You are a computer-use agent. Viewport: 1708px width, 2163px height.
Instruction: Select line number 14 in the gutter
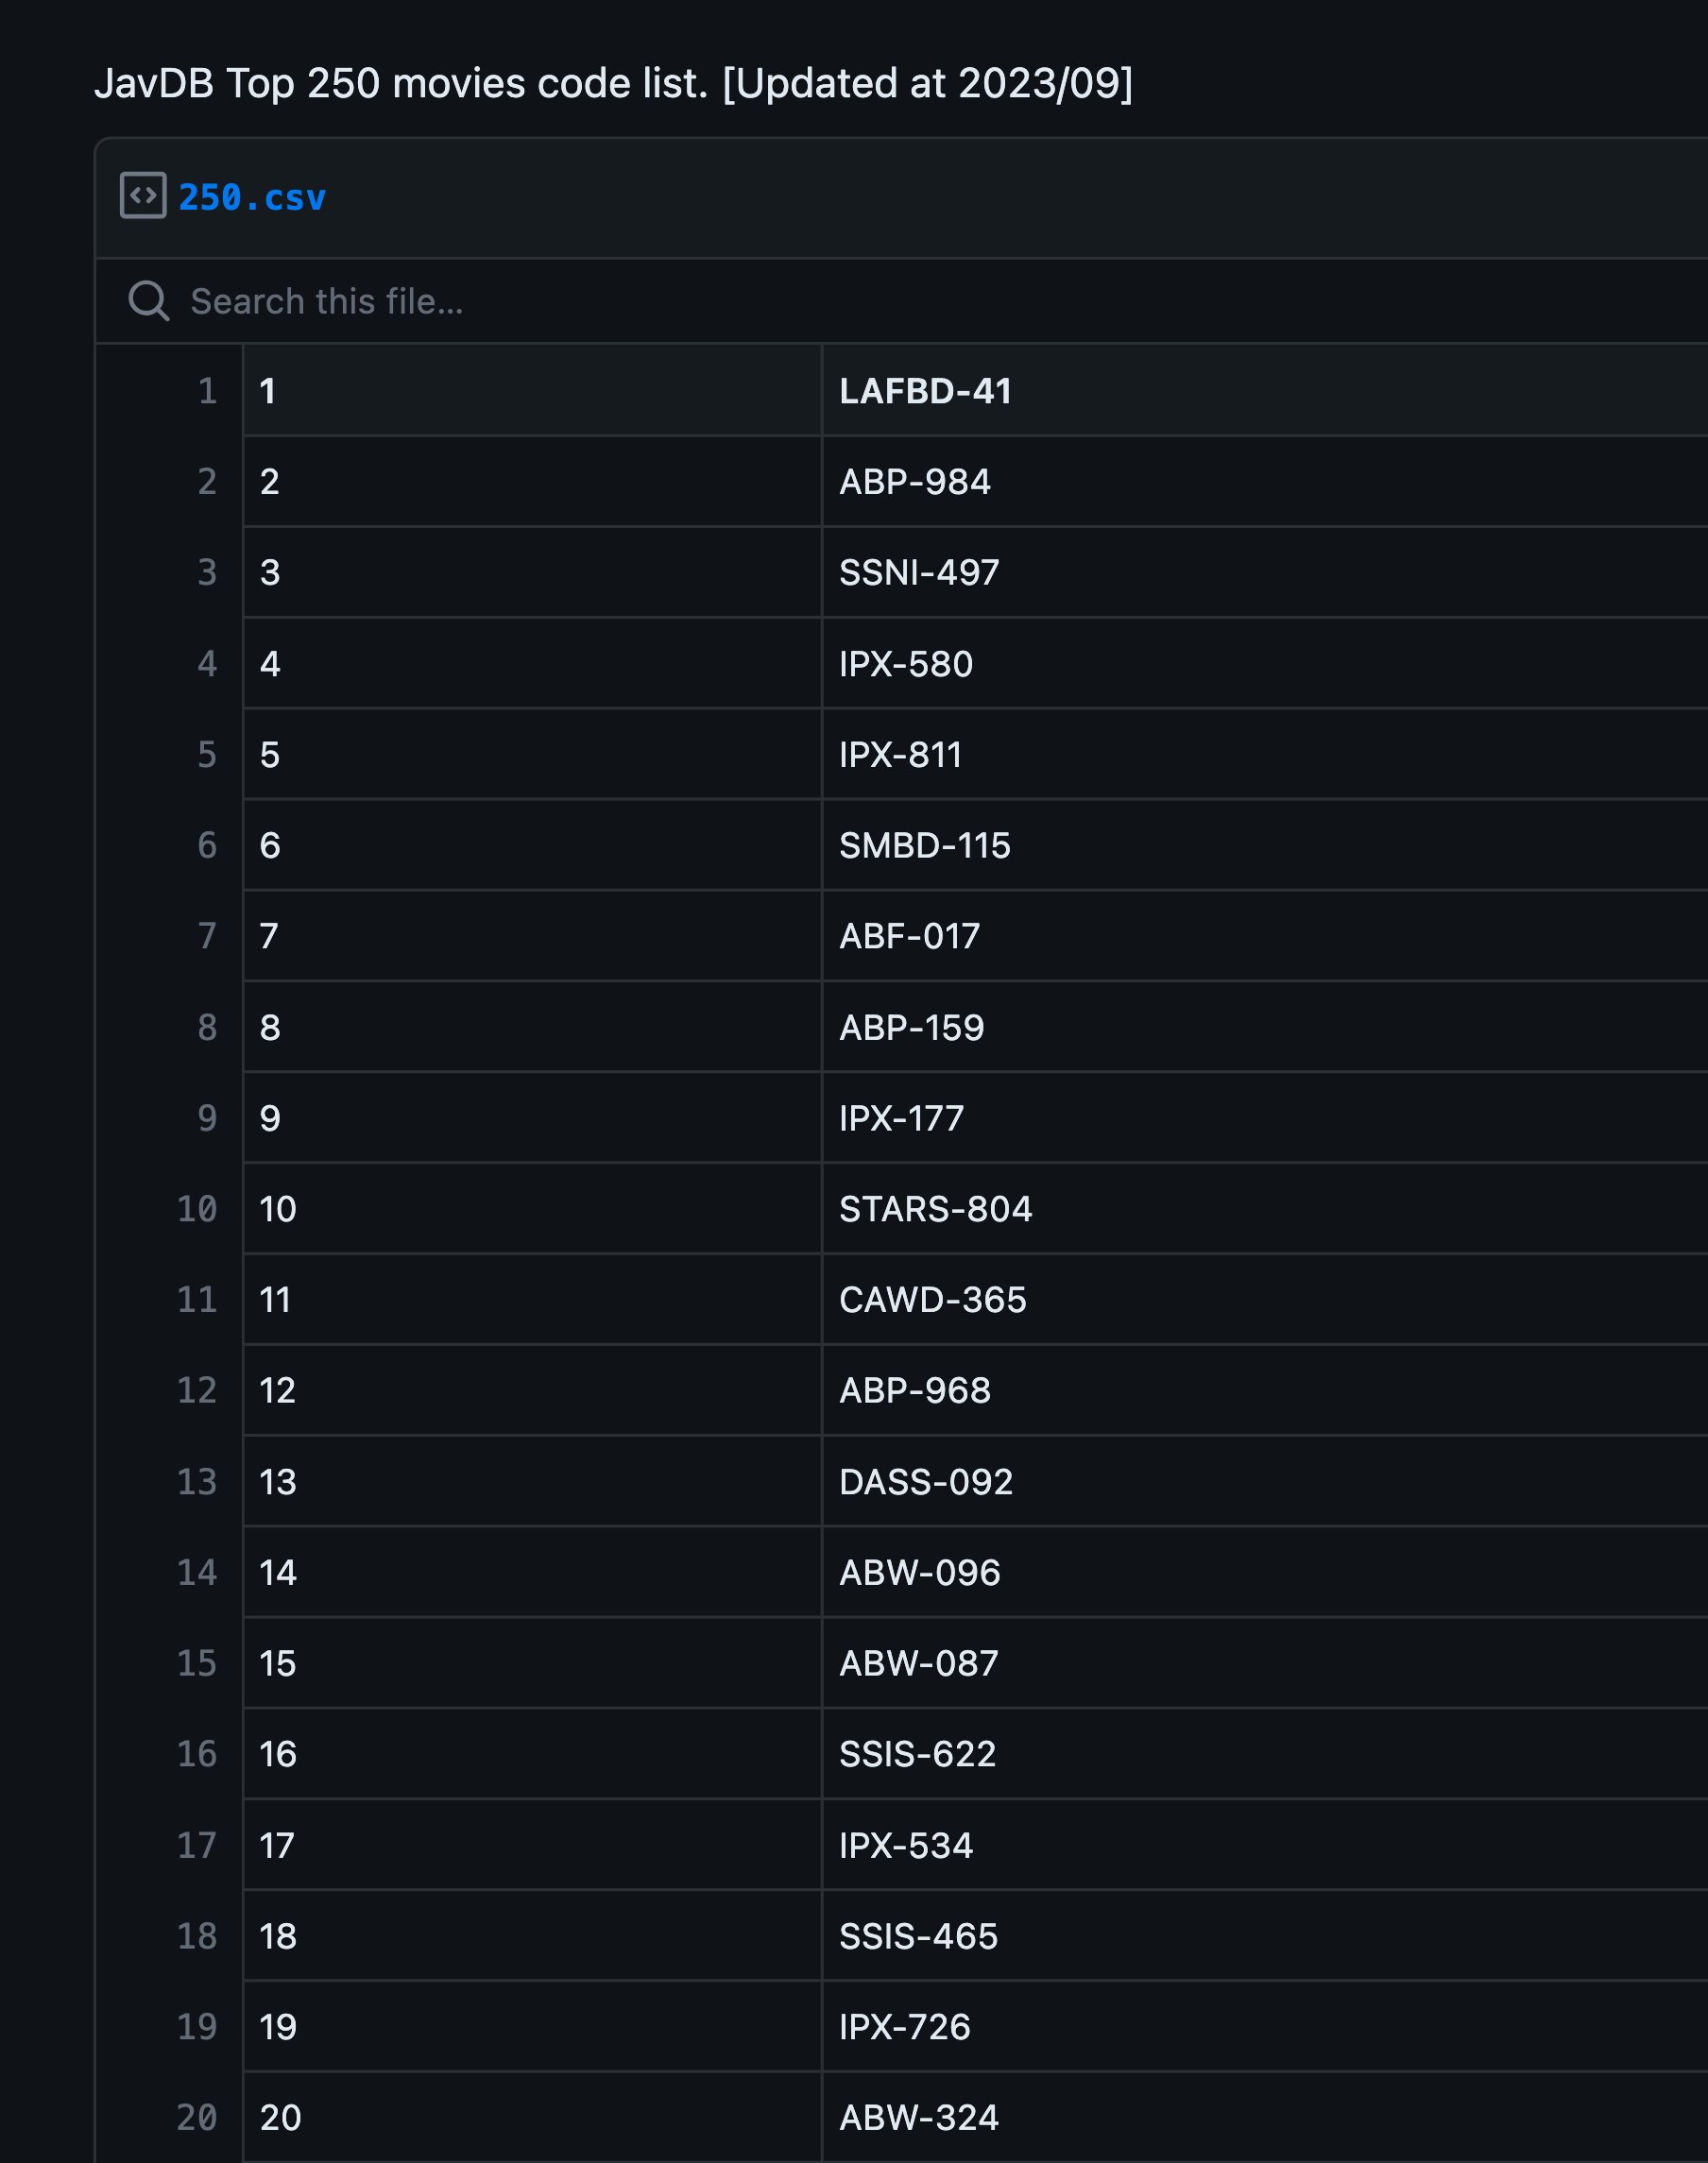(197, 1573)
